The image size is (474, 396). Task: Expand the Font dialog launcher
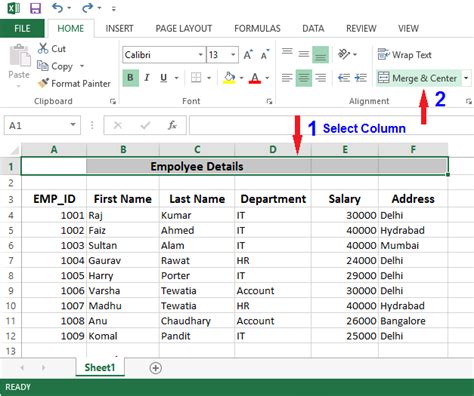pyautogui.click(x=269, y=101)
